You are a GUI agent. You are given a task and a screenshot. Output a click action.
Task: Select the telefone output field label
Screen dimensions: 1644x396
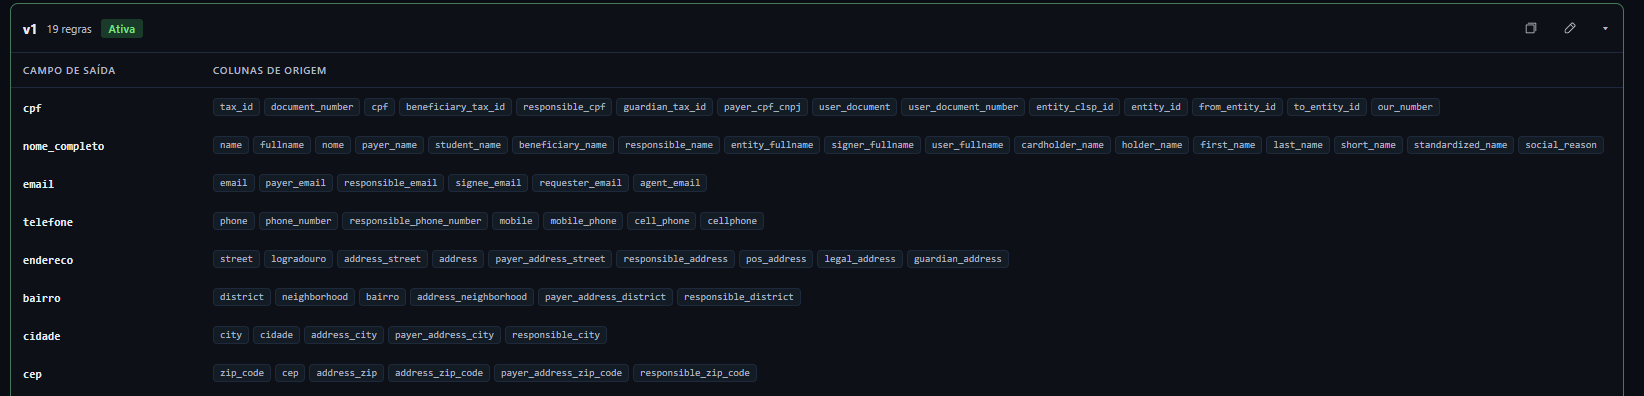(x=48, y=222)
